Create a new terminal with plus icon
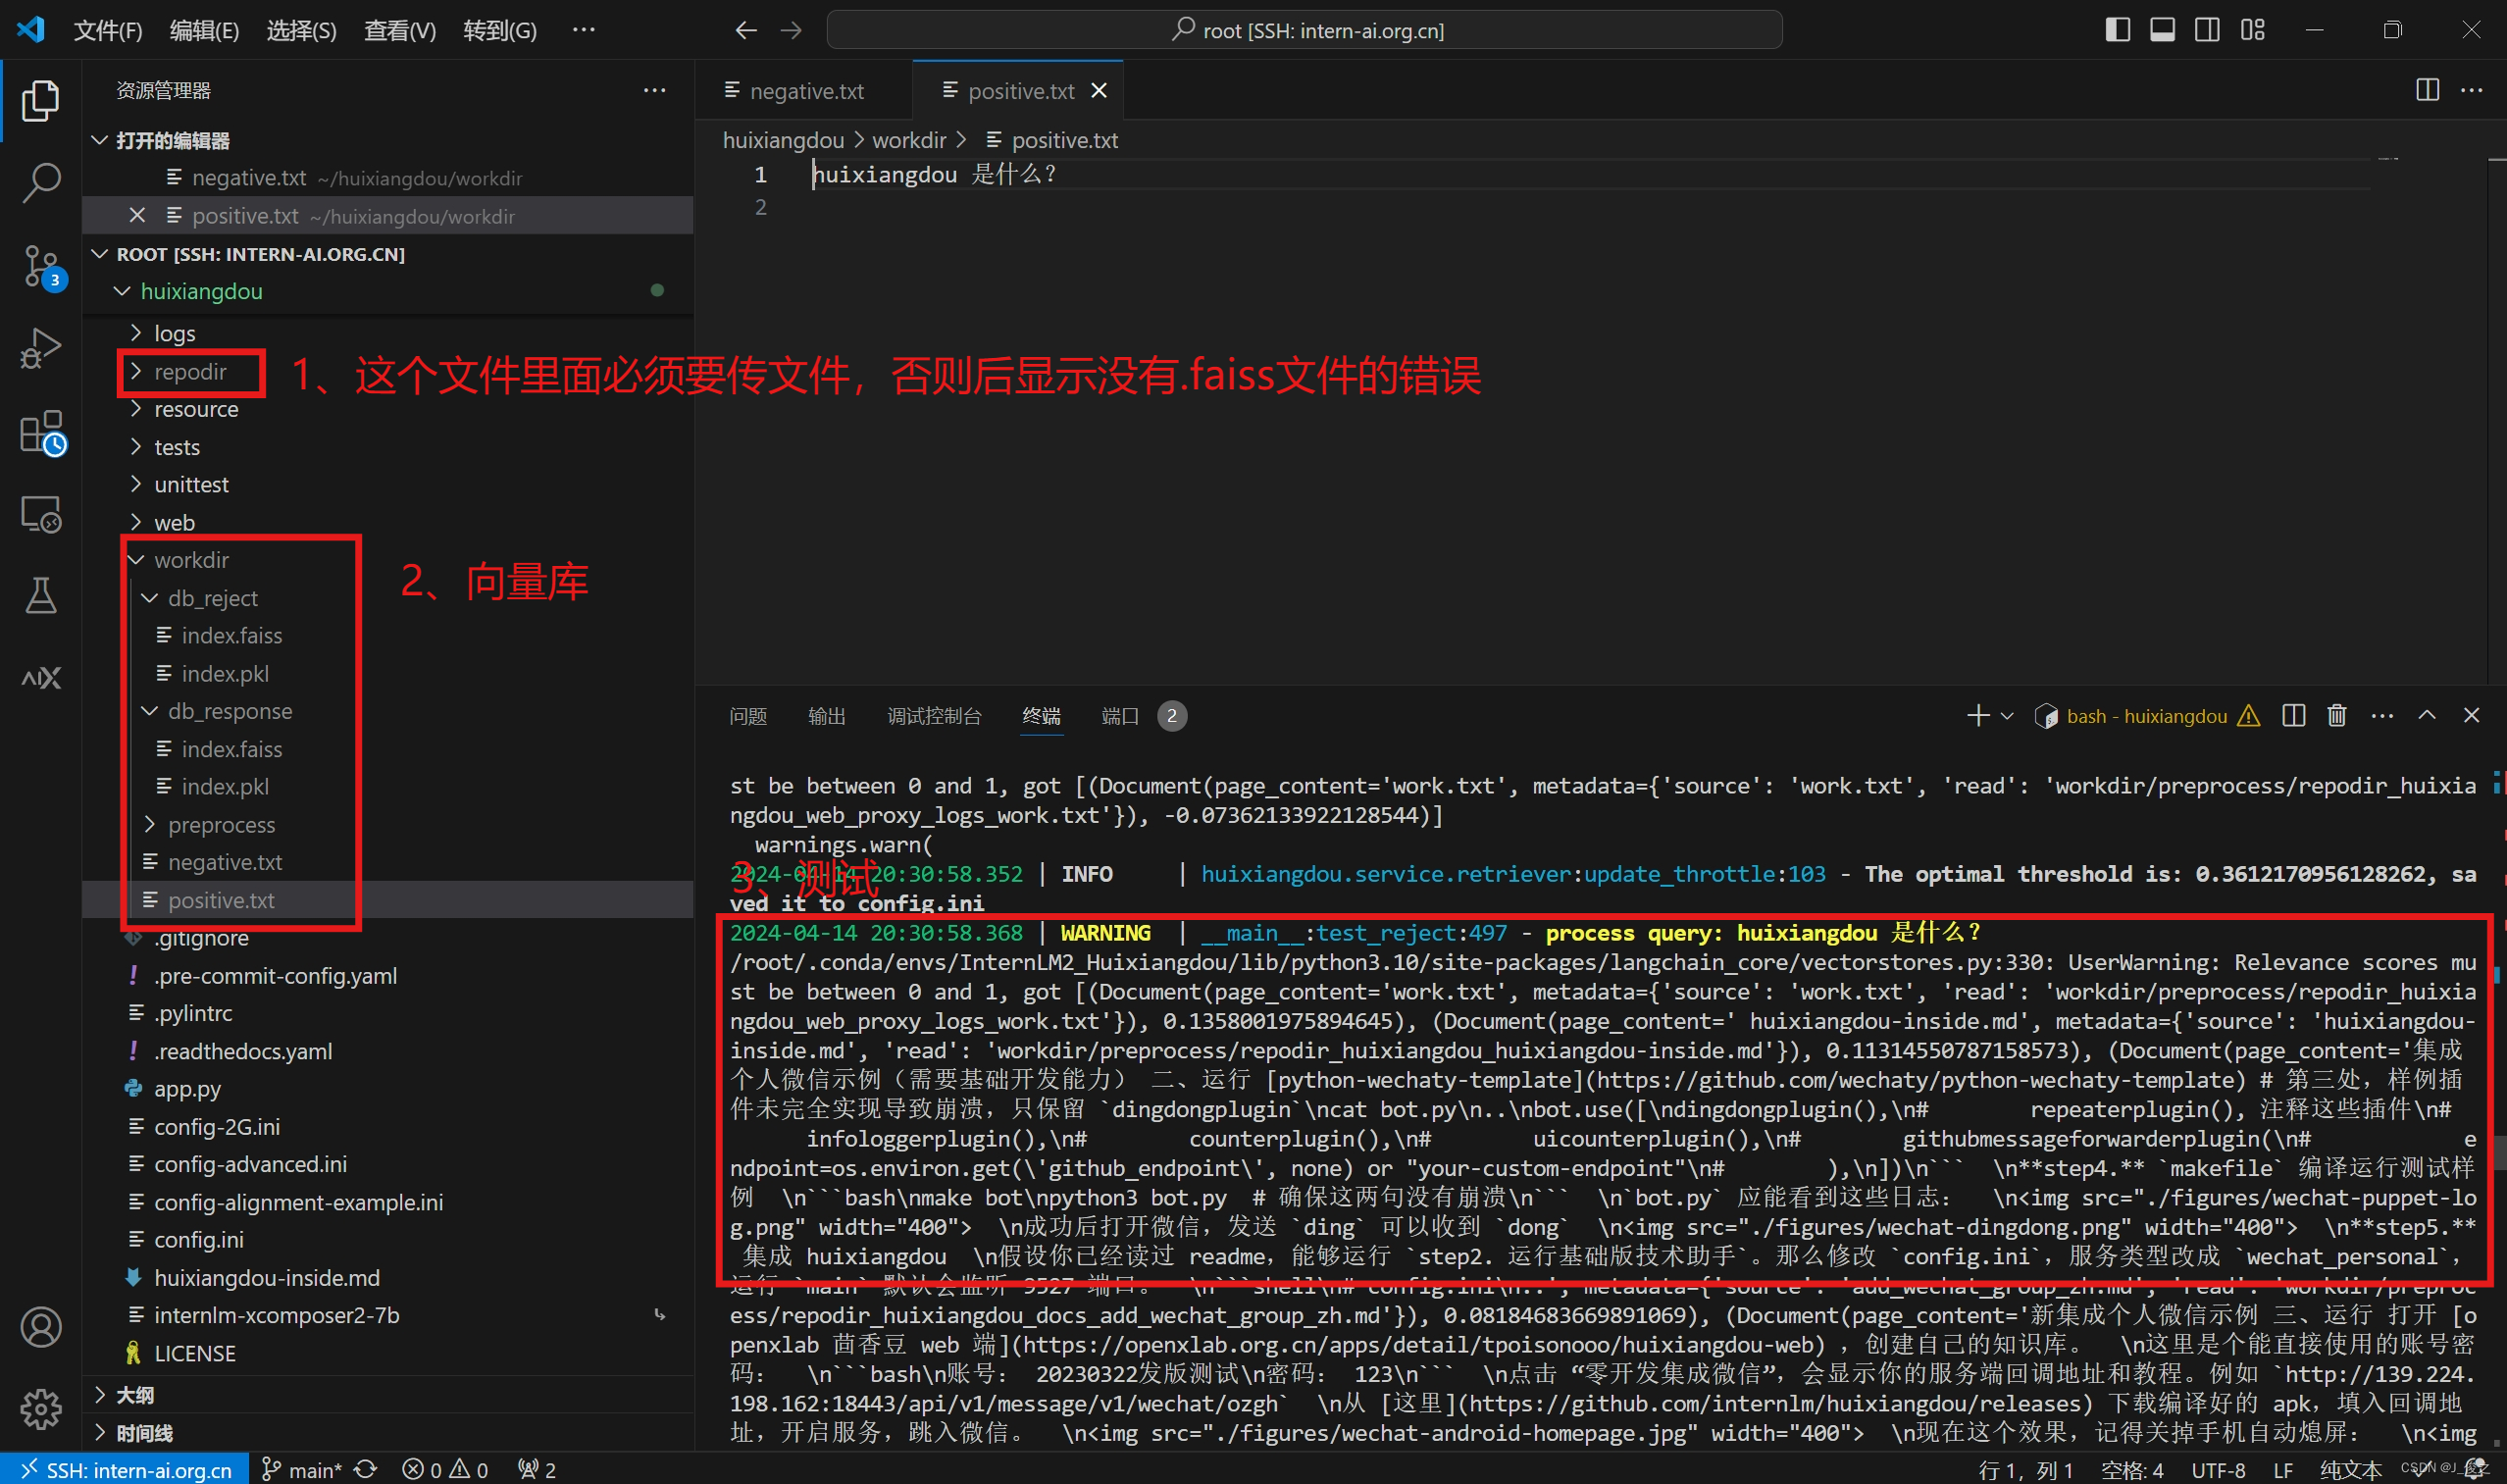2507x1484 pixels. [1977, 716]
